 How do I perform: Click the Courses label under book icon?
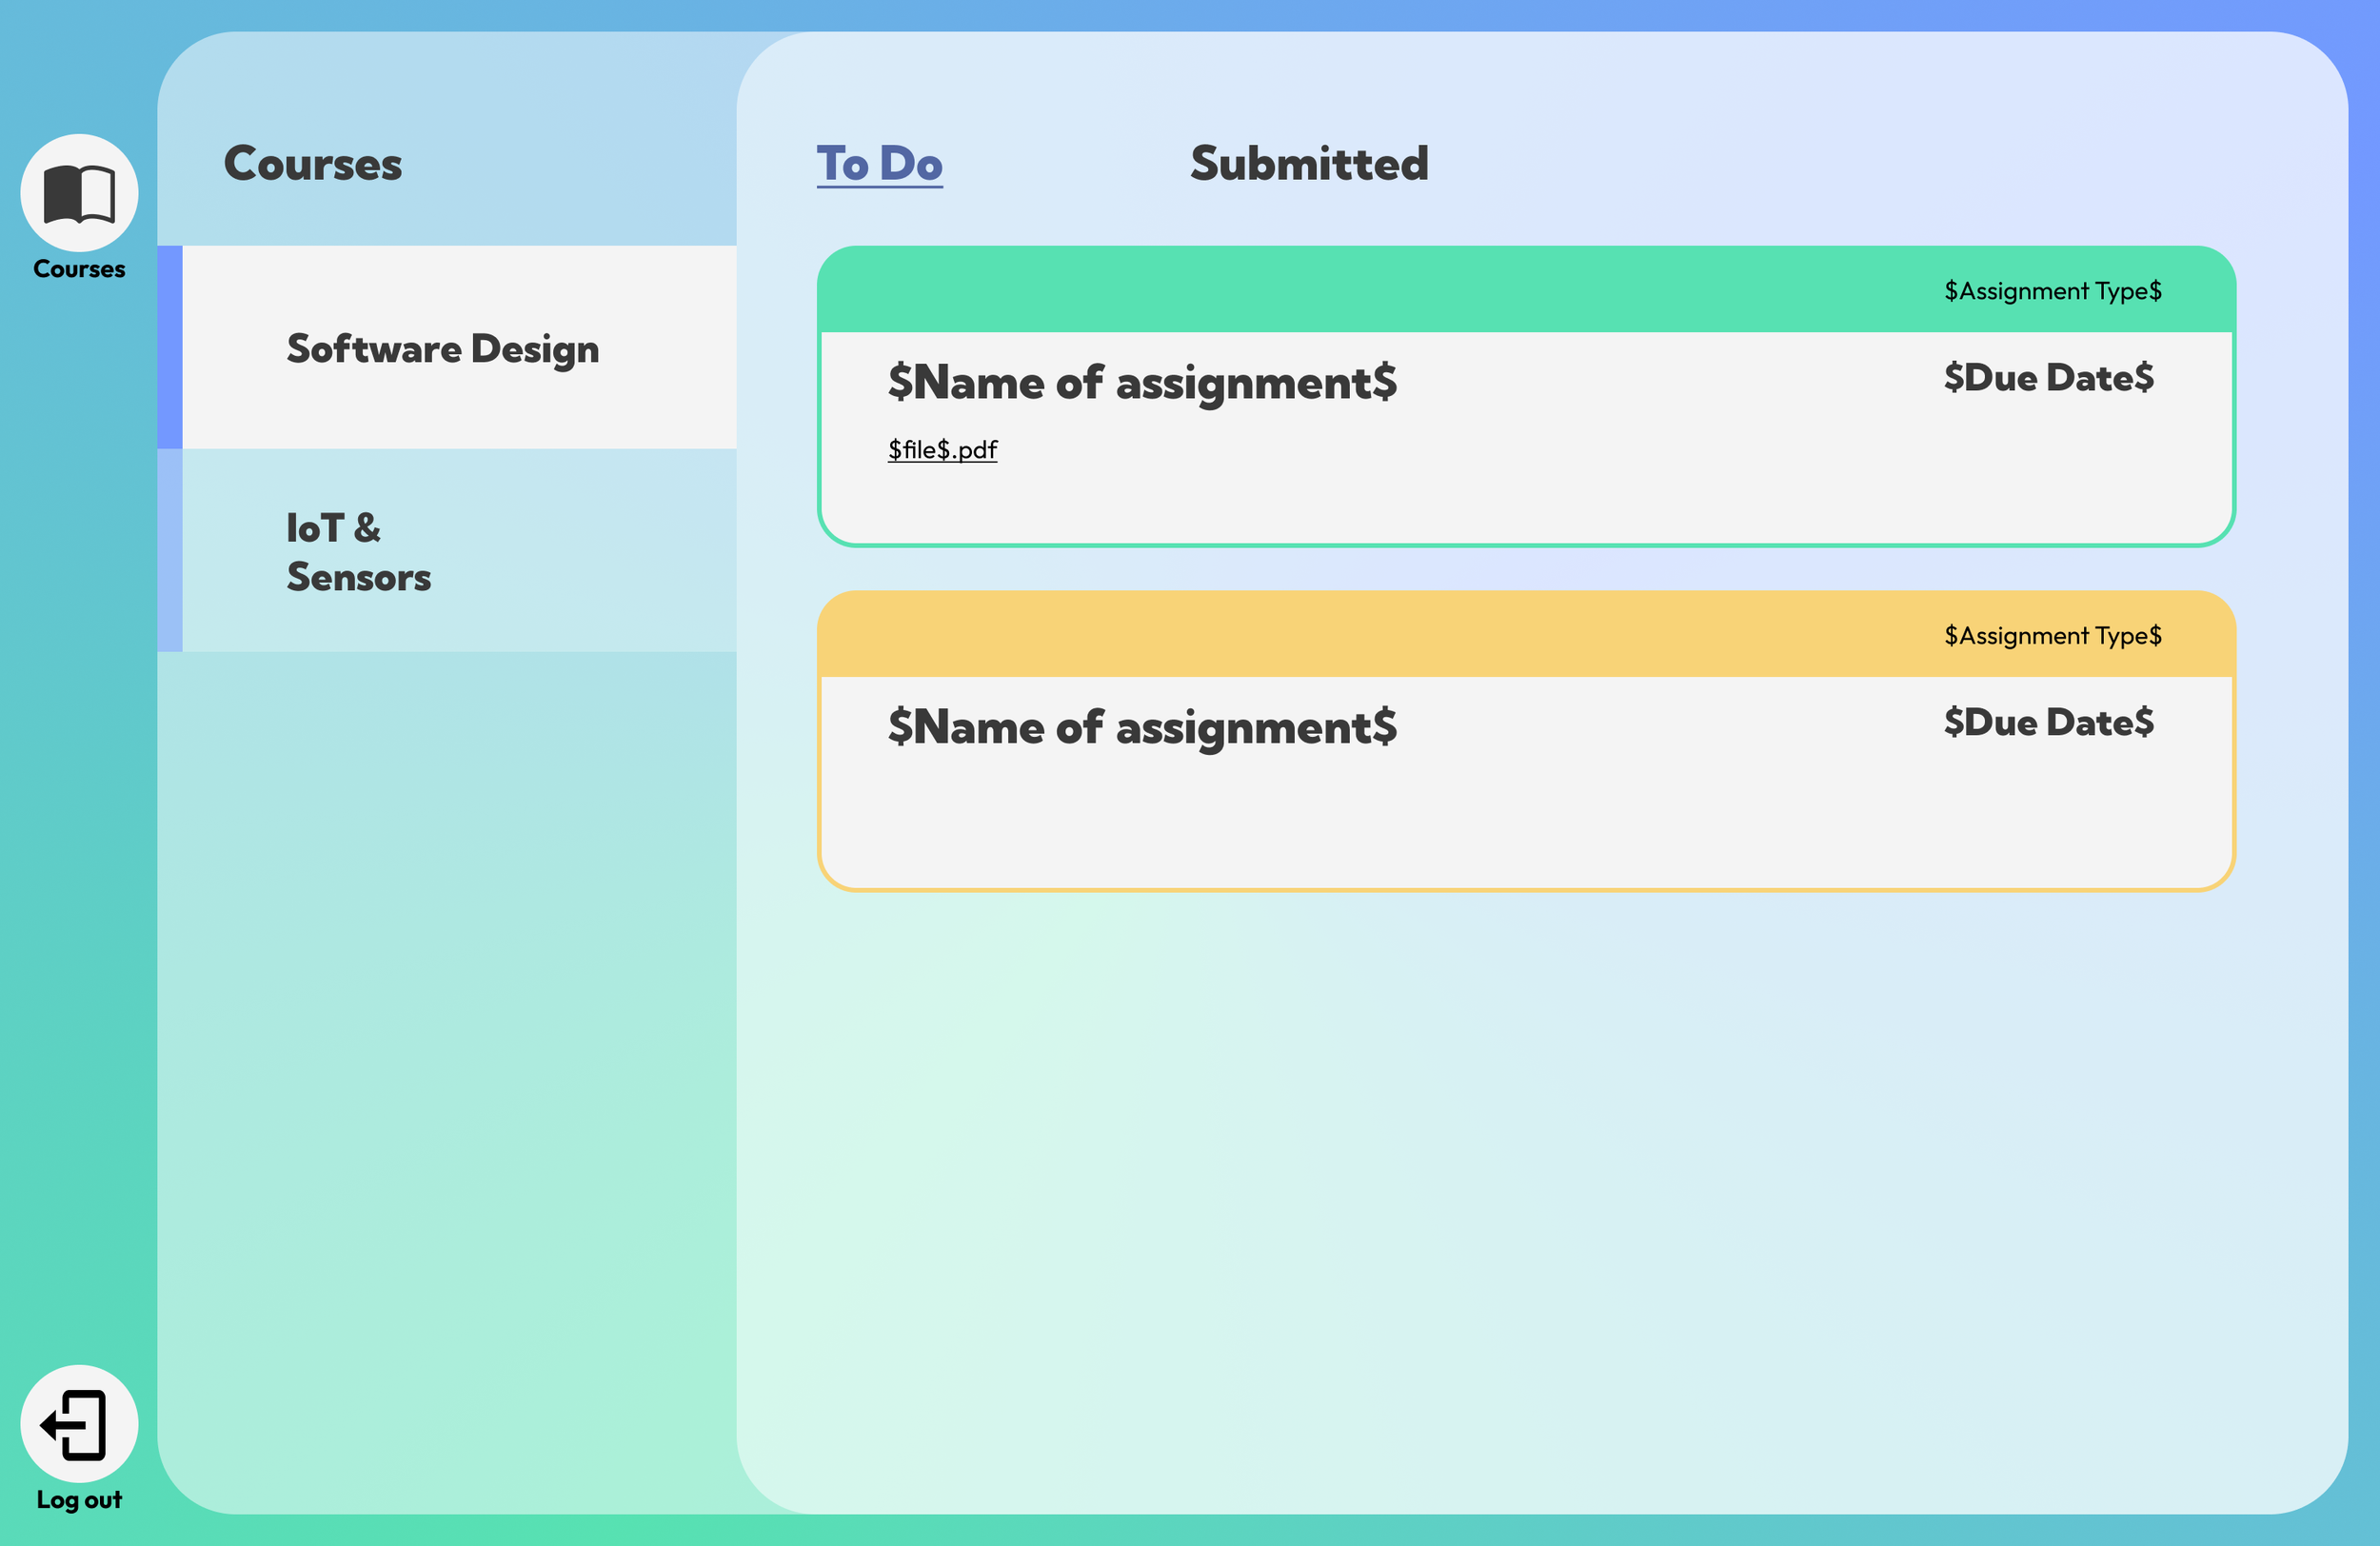(79, 269)
